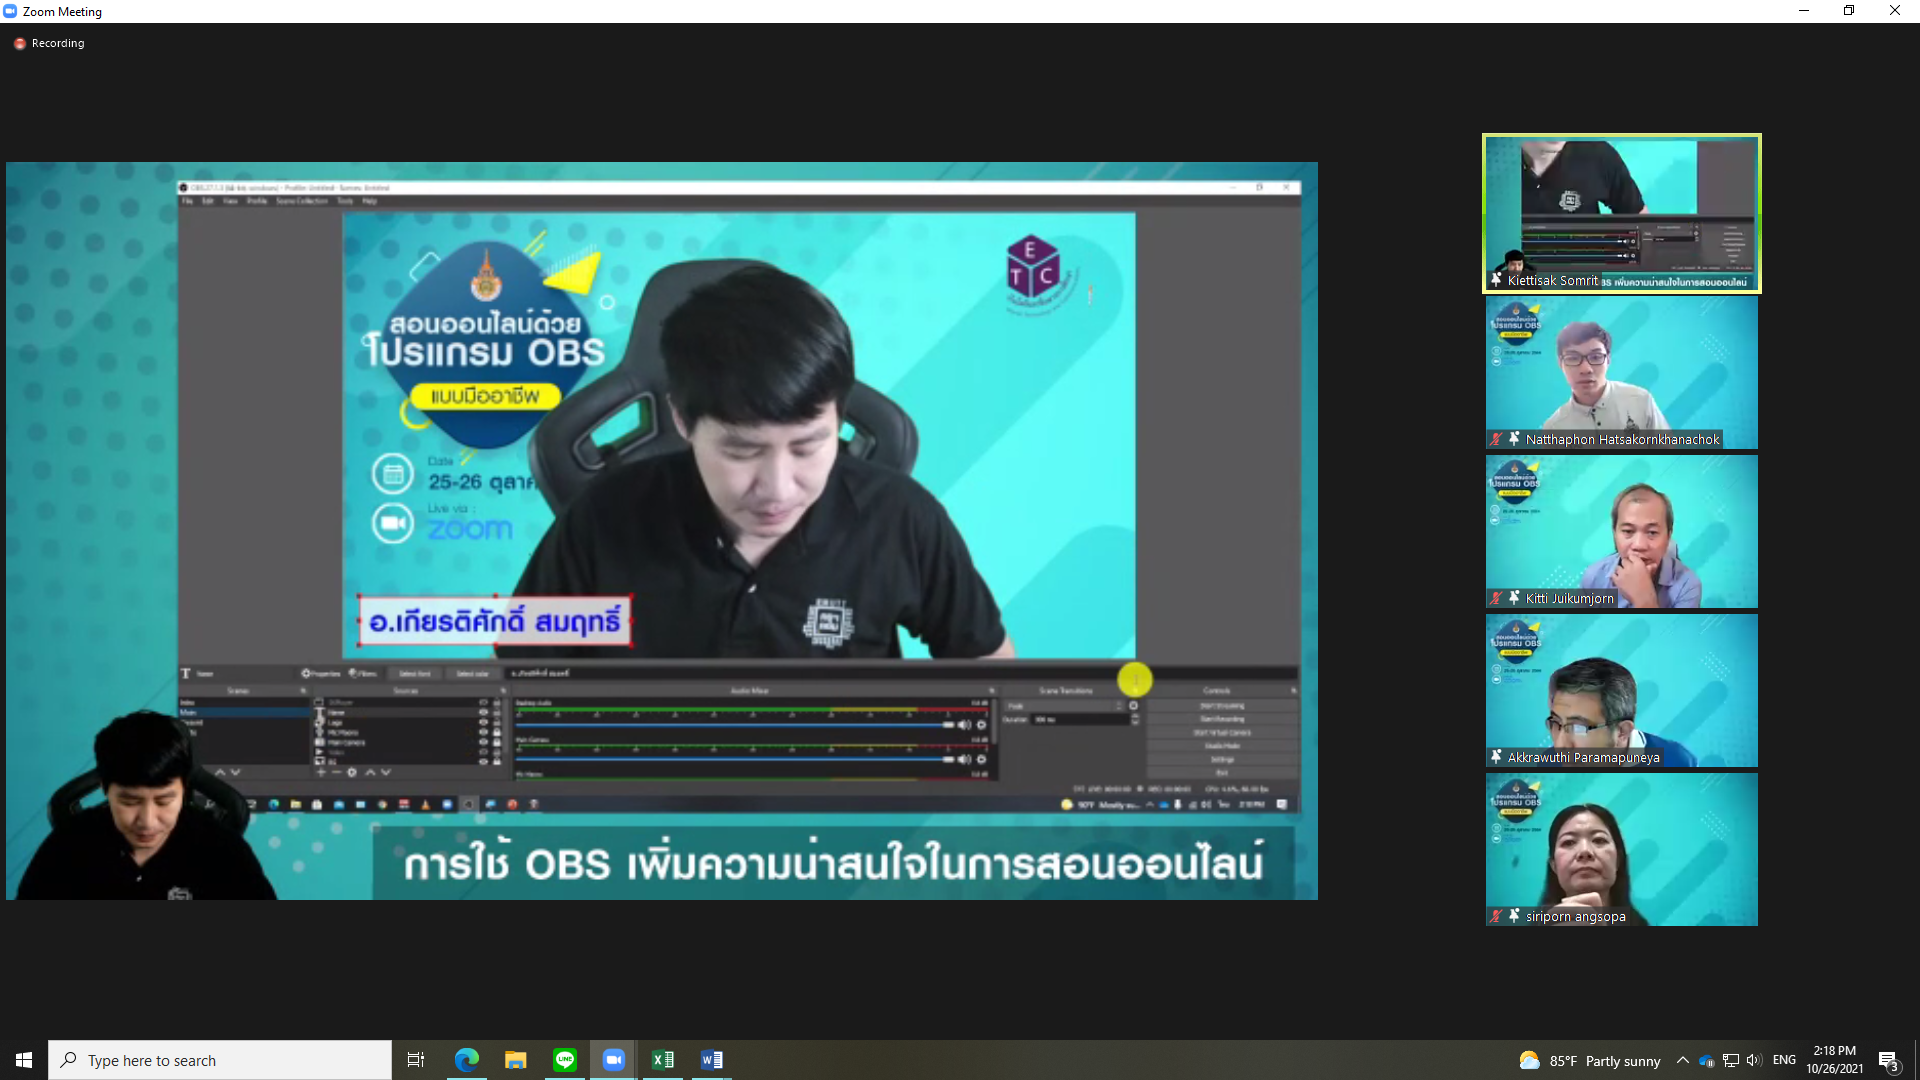The height and width of the screenshot is (1080, 1920).
Task: Open LINE from the Windows taskbar
Action: (x=565, y=1060)
